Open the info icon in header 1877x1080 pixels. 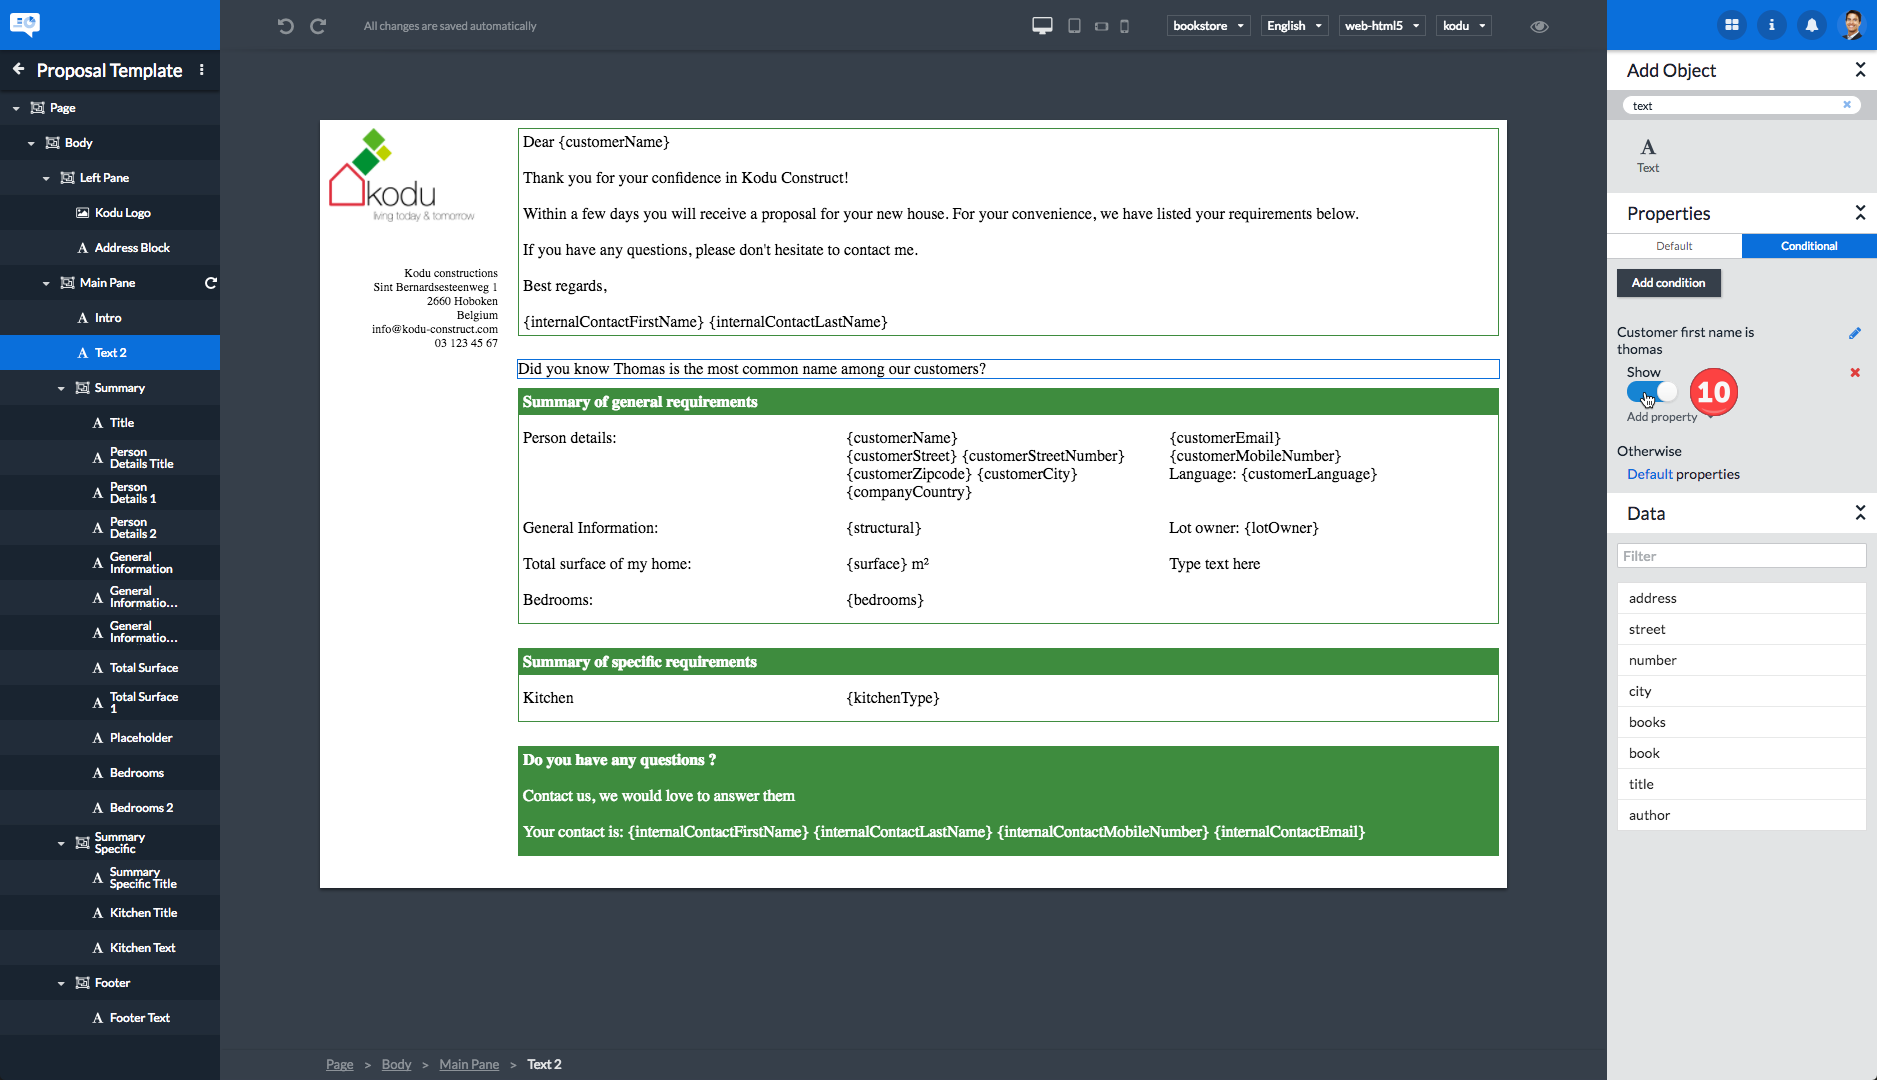[1771, 25]
